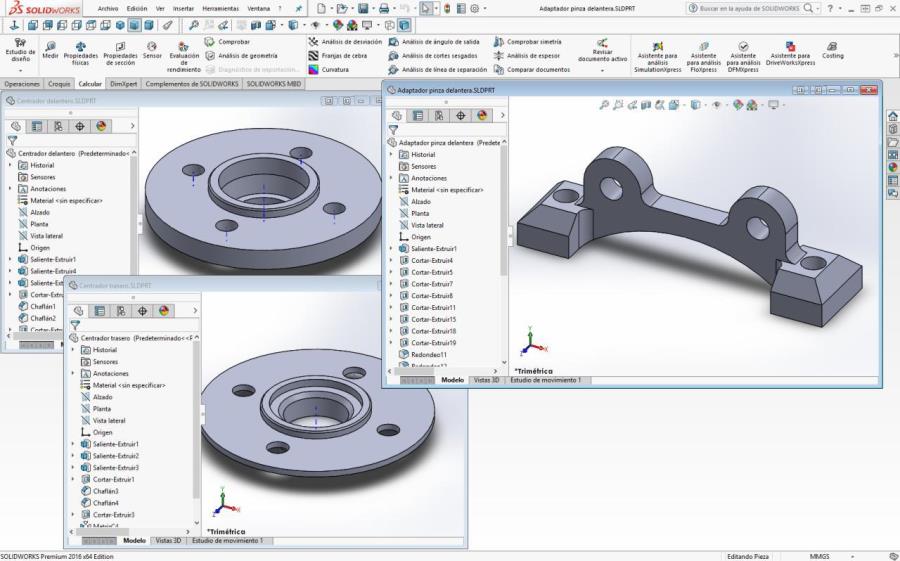Viewport: 900px width, 561px height.
Task: Launch the Costing tool
Action: (x=832, y=50)
